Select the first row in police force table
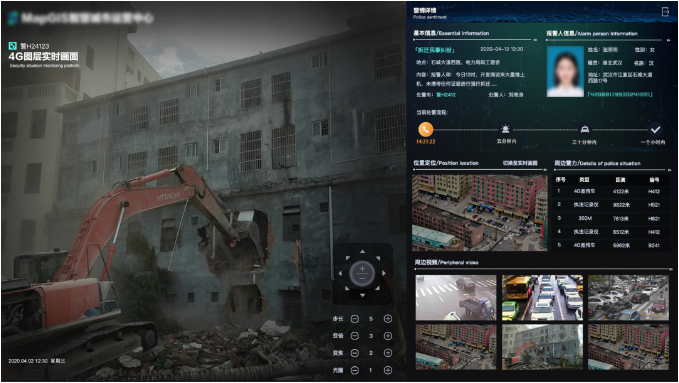679x383 pixels. coord(611,191)
